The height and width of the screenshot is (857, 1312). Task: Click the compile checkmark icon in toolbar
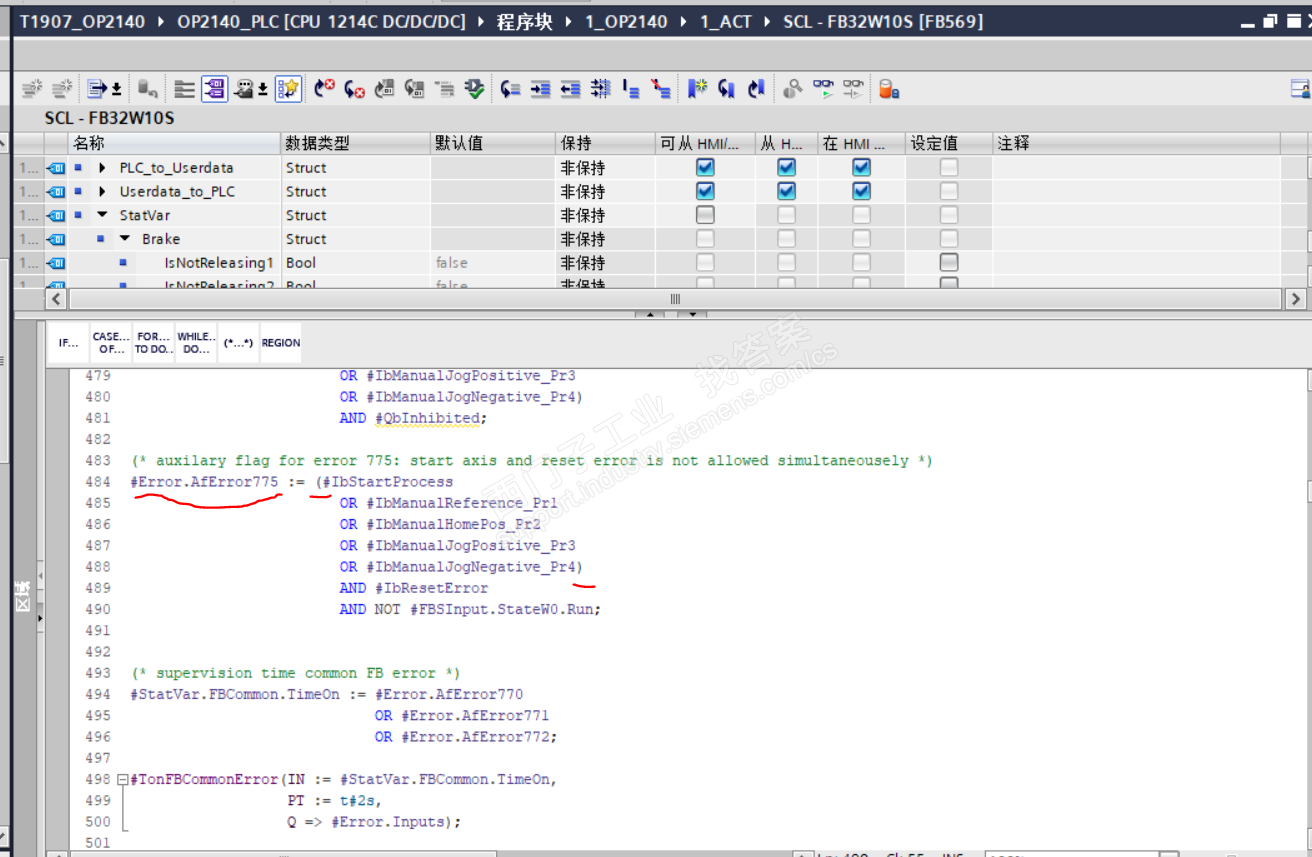click(475, 90)
